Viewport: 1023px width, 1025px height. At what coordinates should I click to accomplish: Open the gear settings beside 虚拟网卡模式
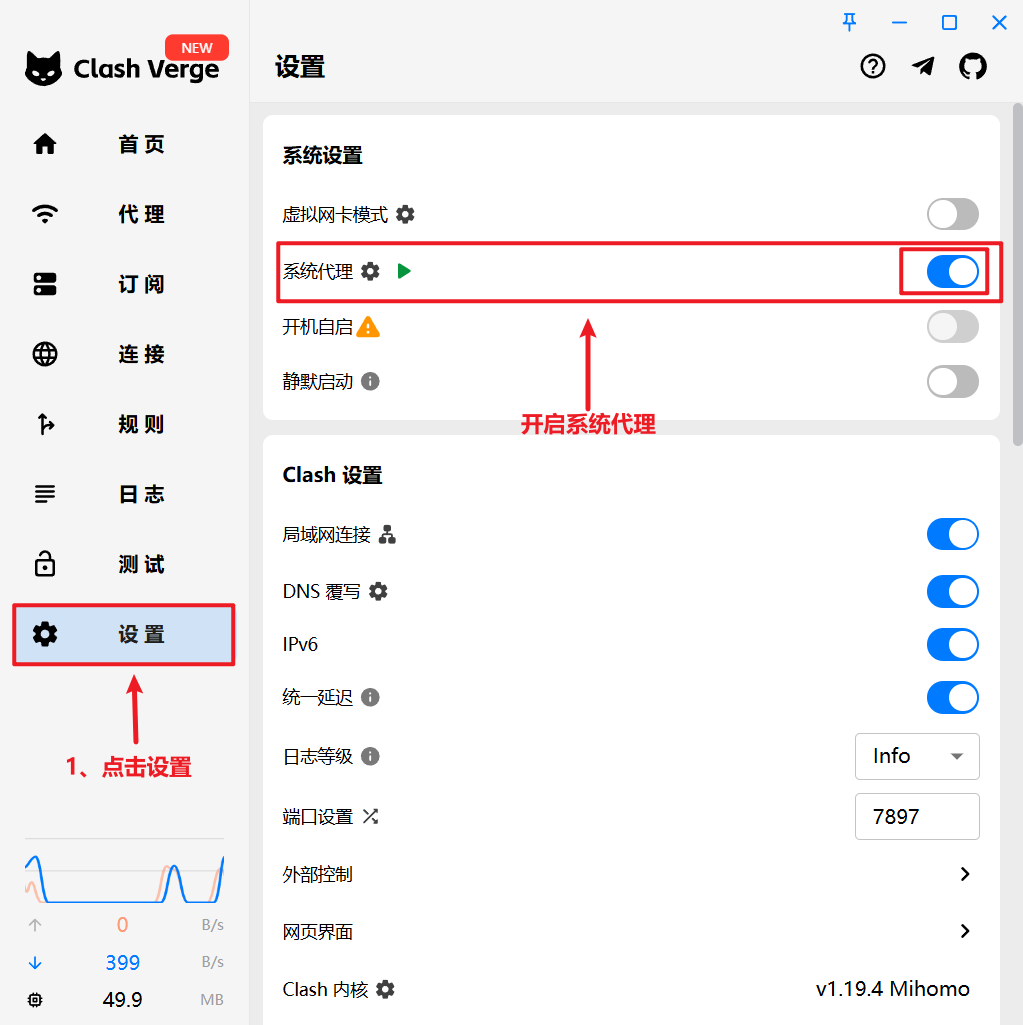click(405, 214)
